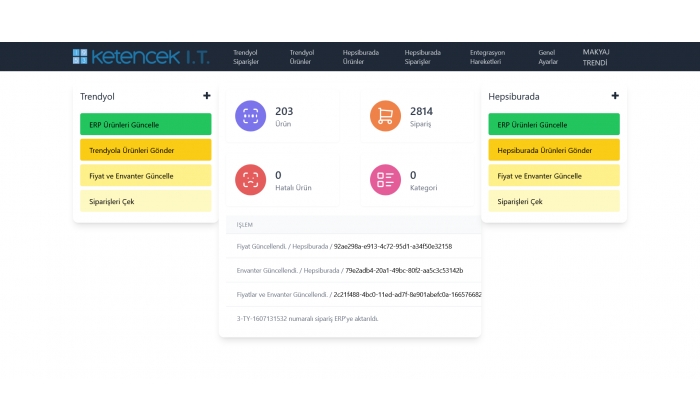
Task: Open Entegrasyon Hareketleri menu
Action: pos(487,57)
